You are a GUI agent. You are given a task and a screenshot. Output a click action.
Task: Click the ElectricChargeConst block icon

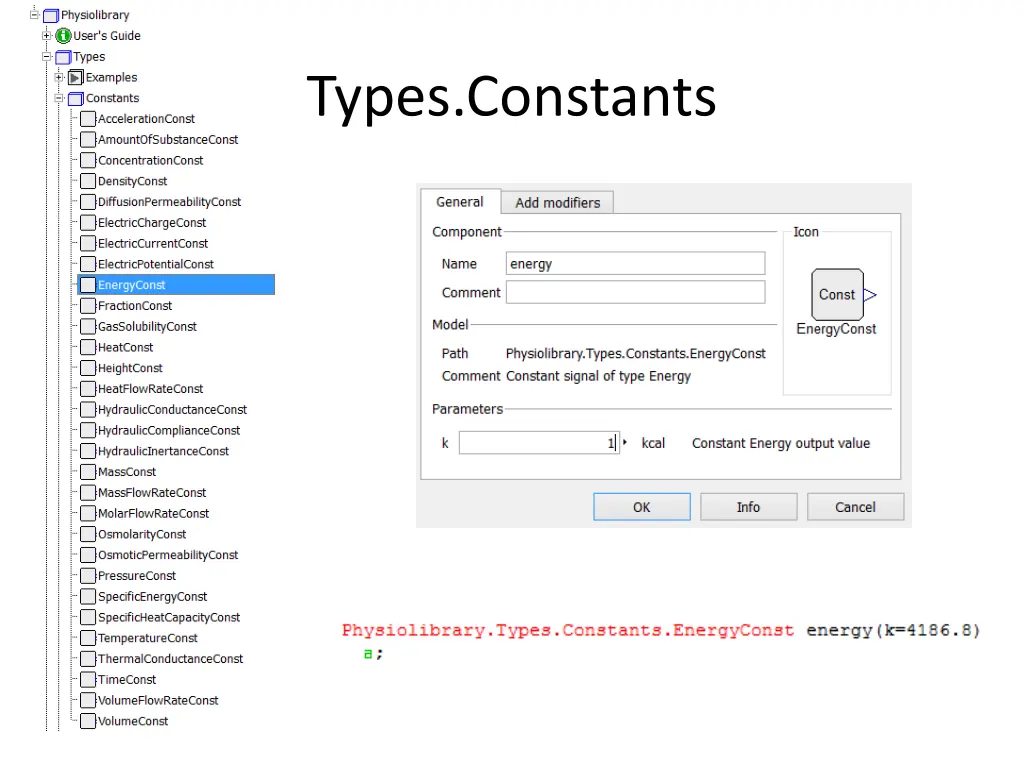coord(88,223)
